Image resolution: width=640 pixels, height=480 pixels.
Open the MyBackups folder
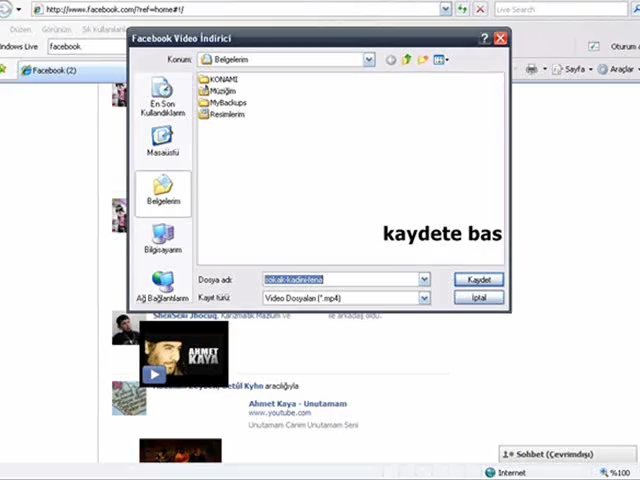pos(223,102)
